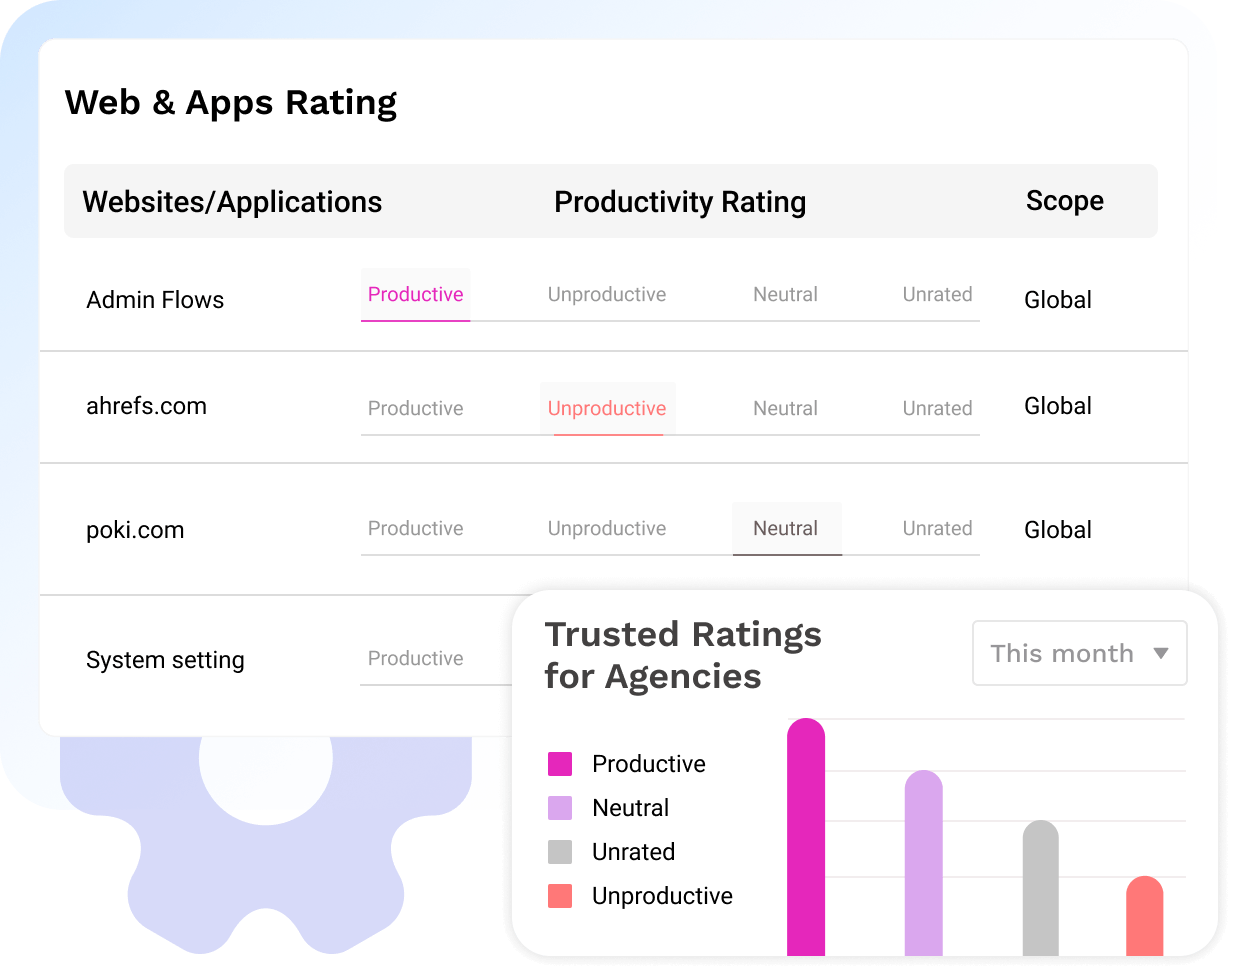Choose Unrated for Admin Flows
This screenshot has height=974, width=1236.
937,294
